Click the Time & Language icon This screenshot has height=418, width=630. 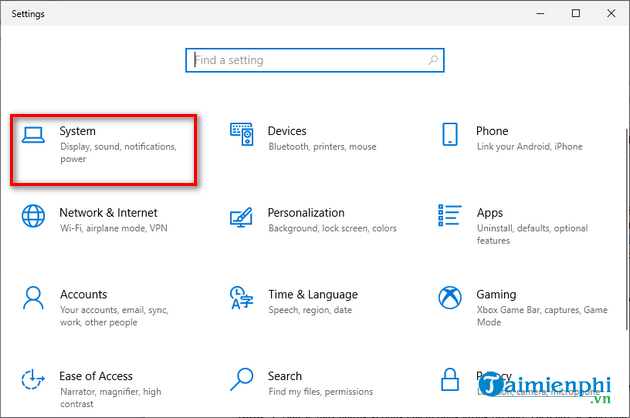242,298
